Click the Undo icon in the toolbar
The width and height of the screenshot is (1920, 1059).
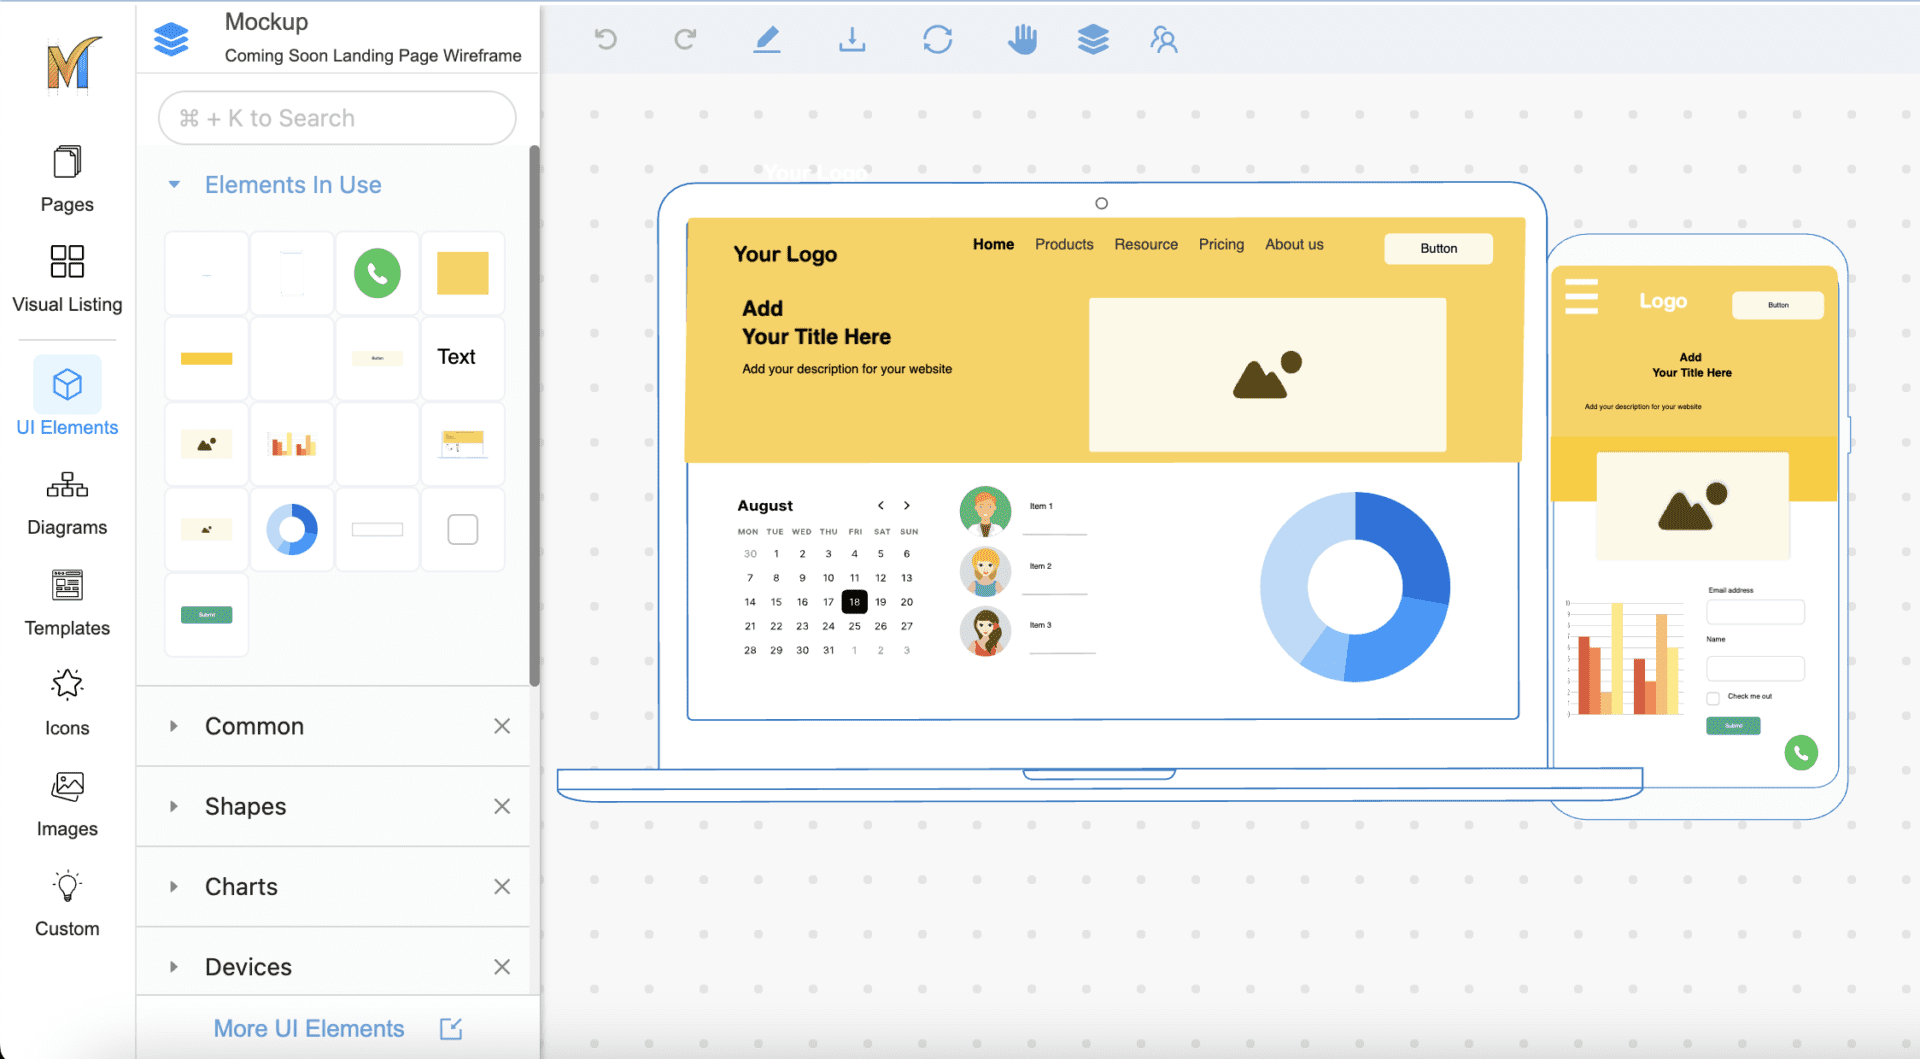click(x=605, y=40)
